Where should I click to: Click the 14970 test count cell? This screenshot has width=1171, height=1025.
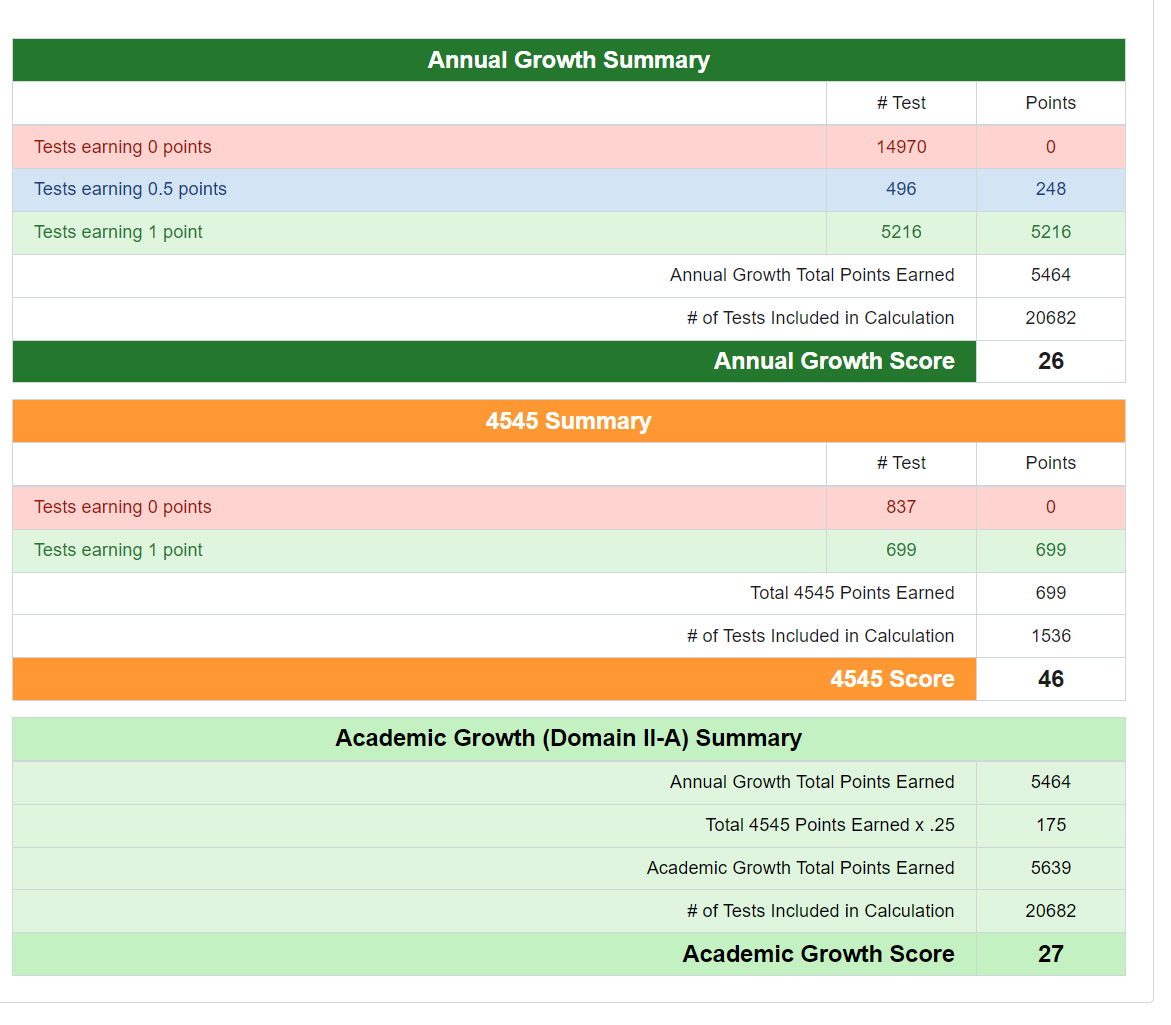coord(900,146)
